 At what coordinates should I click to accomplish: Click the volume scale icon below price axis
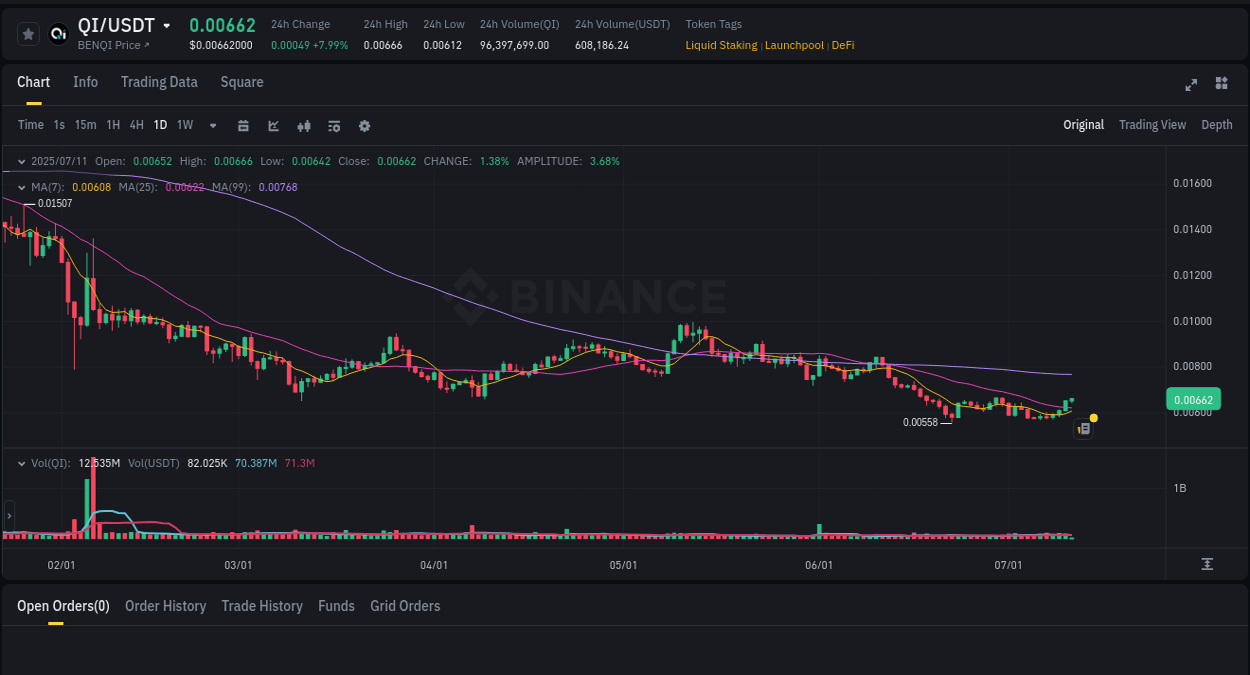coord(1206,564)
